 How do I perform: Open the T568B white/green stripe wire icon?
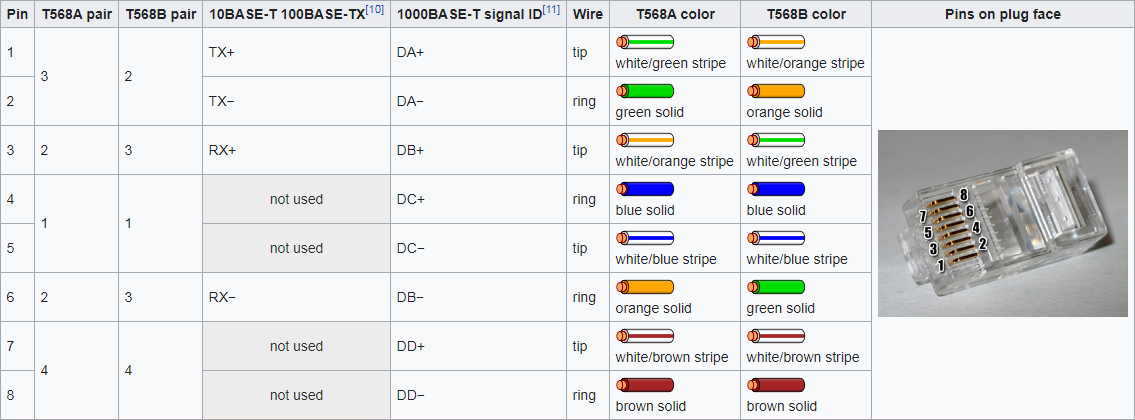pyautogui.click(x=776, y=140)
